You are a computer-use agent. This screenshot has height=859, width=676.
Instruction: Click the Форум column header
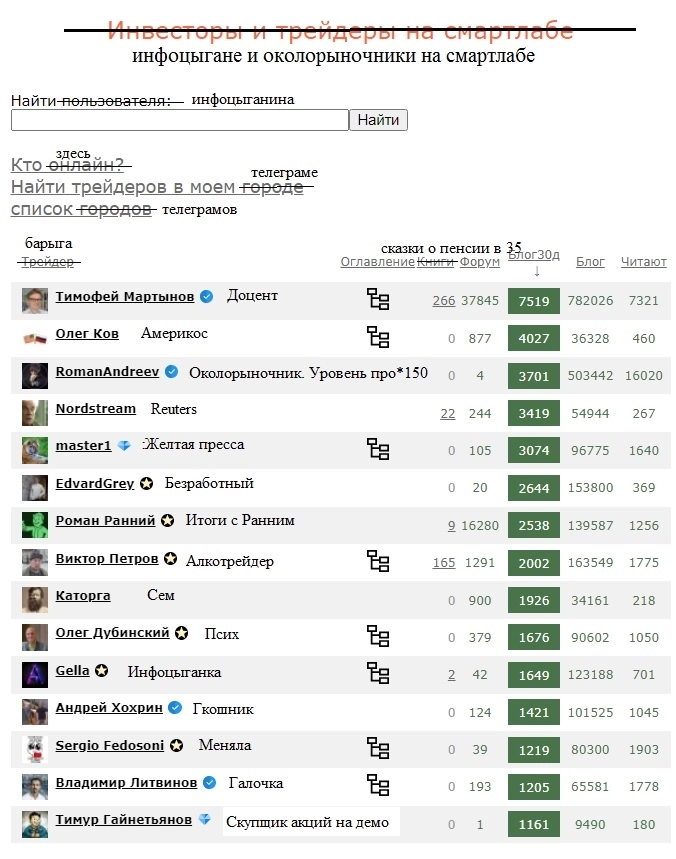point(480,262)
